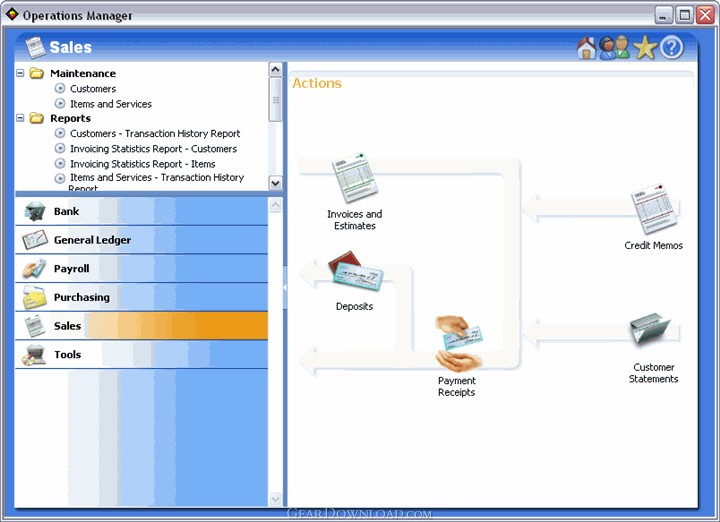This screenshot has width=720, height=522.
Task: Collapse the Reports tree node
Action: click(20, 118)
